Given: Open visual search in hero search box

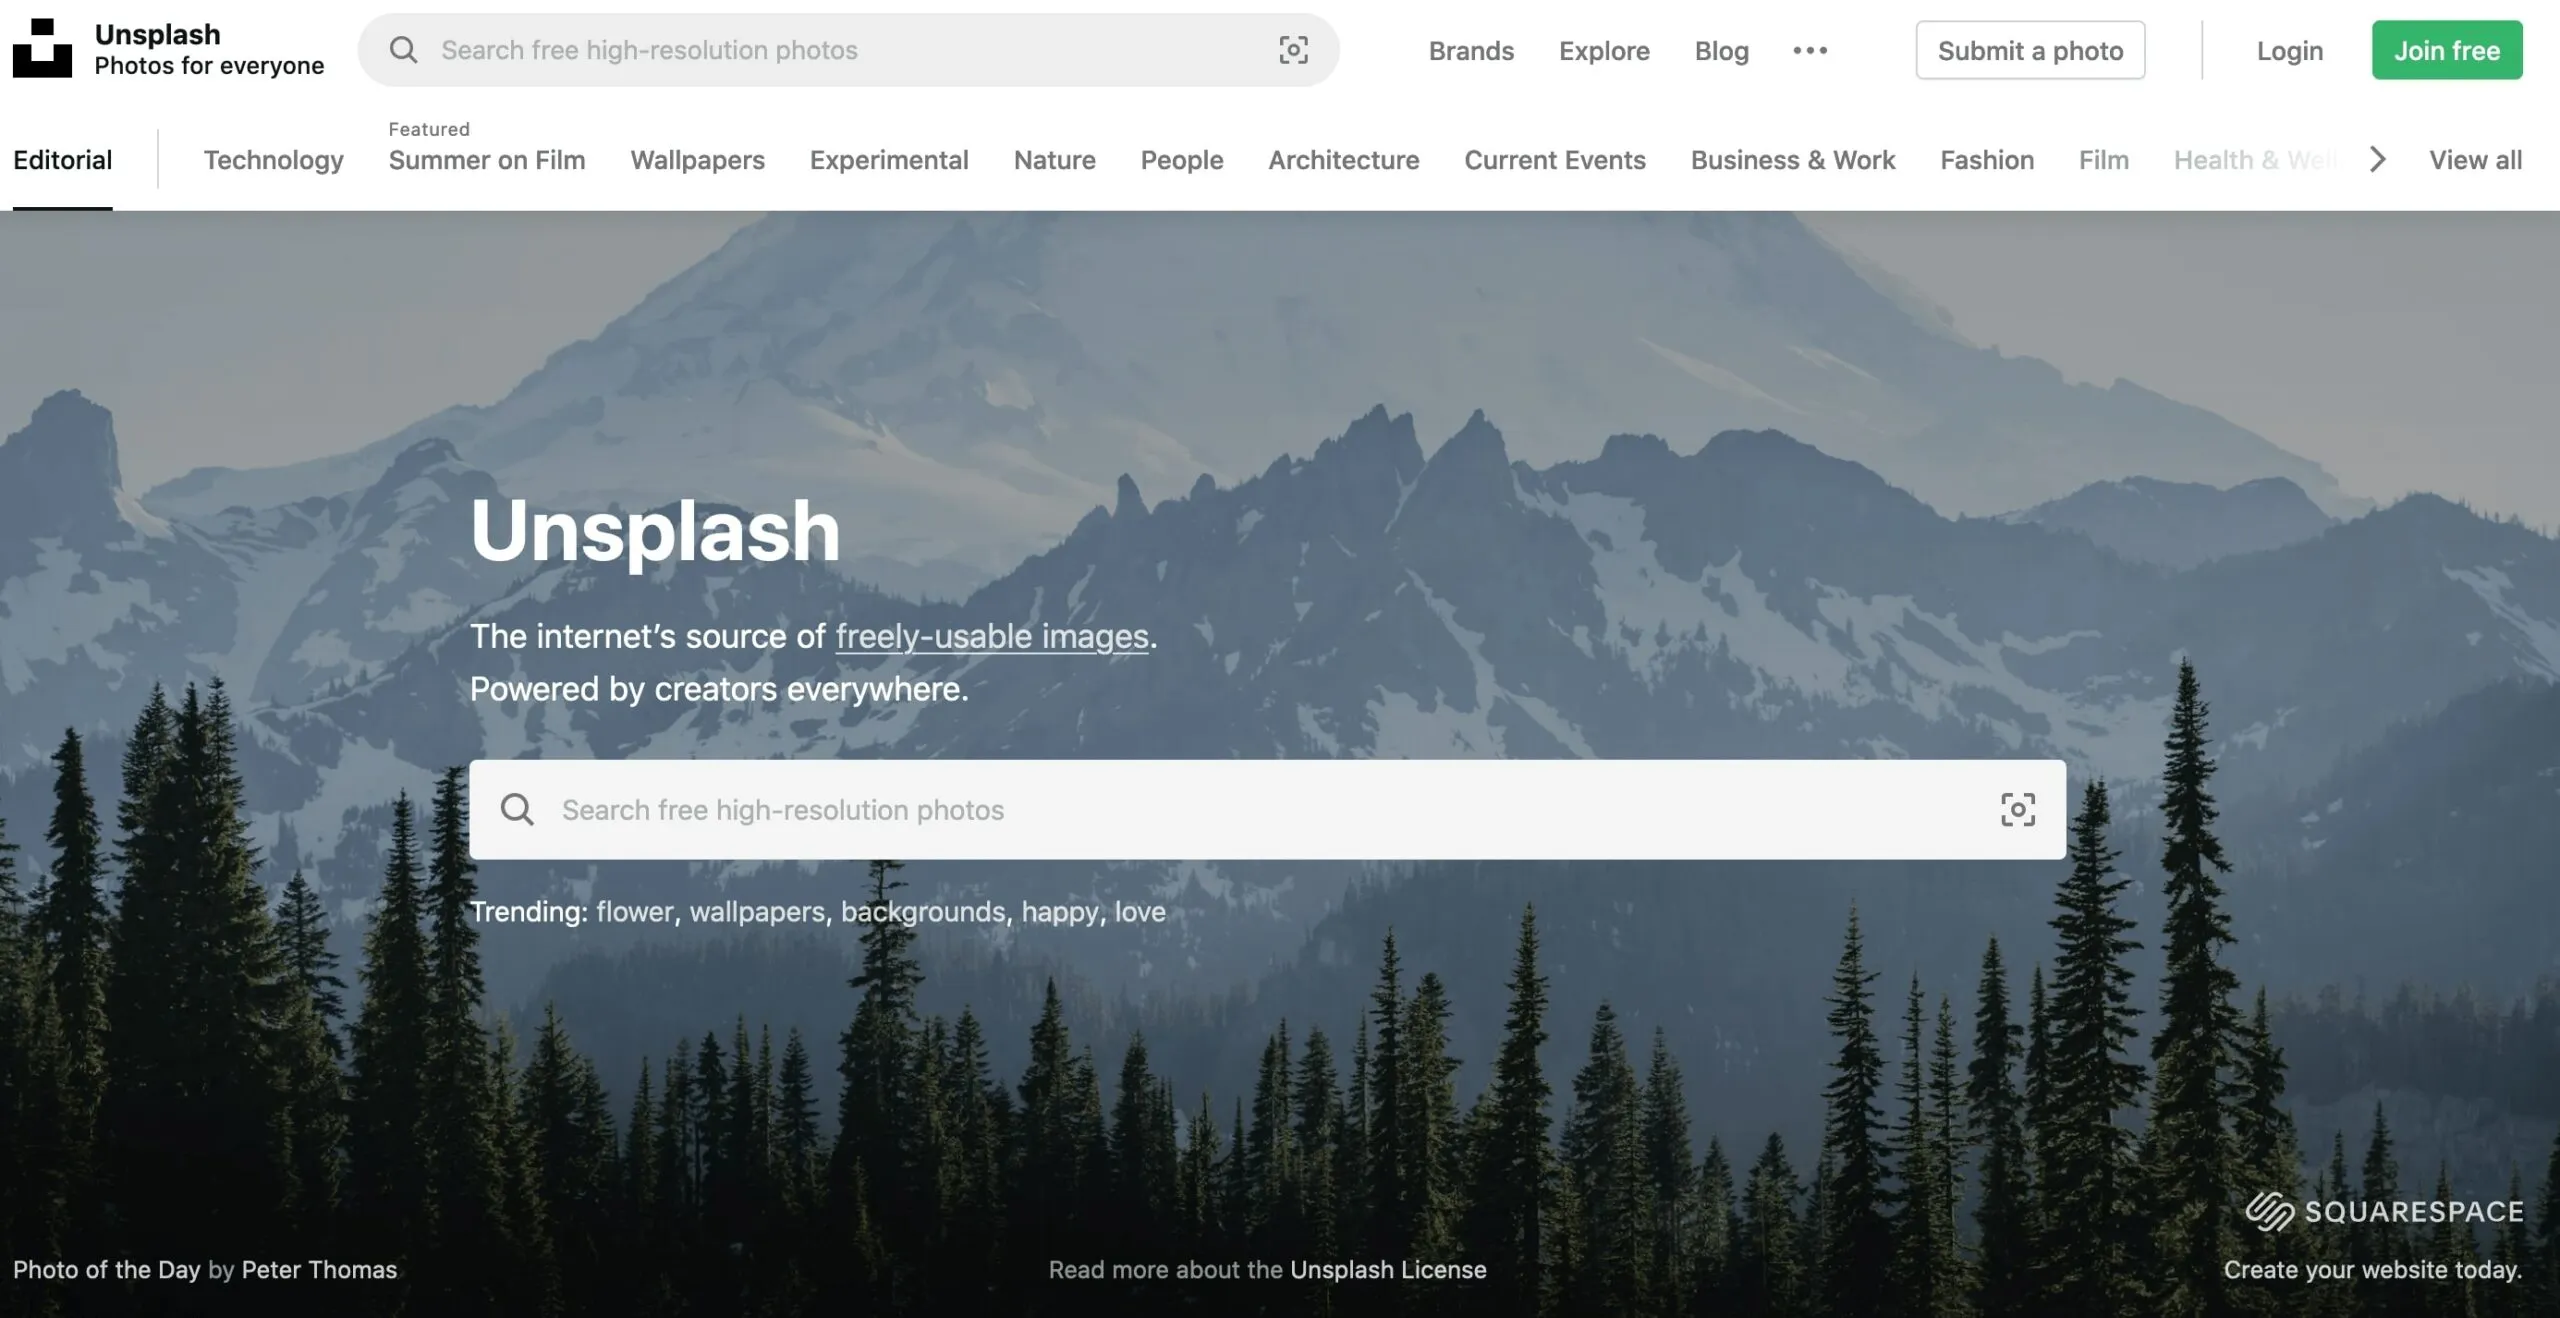Looking at the screenshot, I should 2017,809.
